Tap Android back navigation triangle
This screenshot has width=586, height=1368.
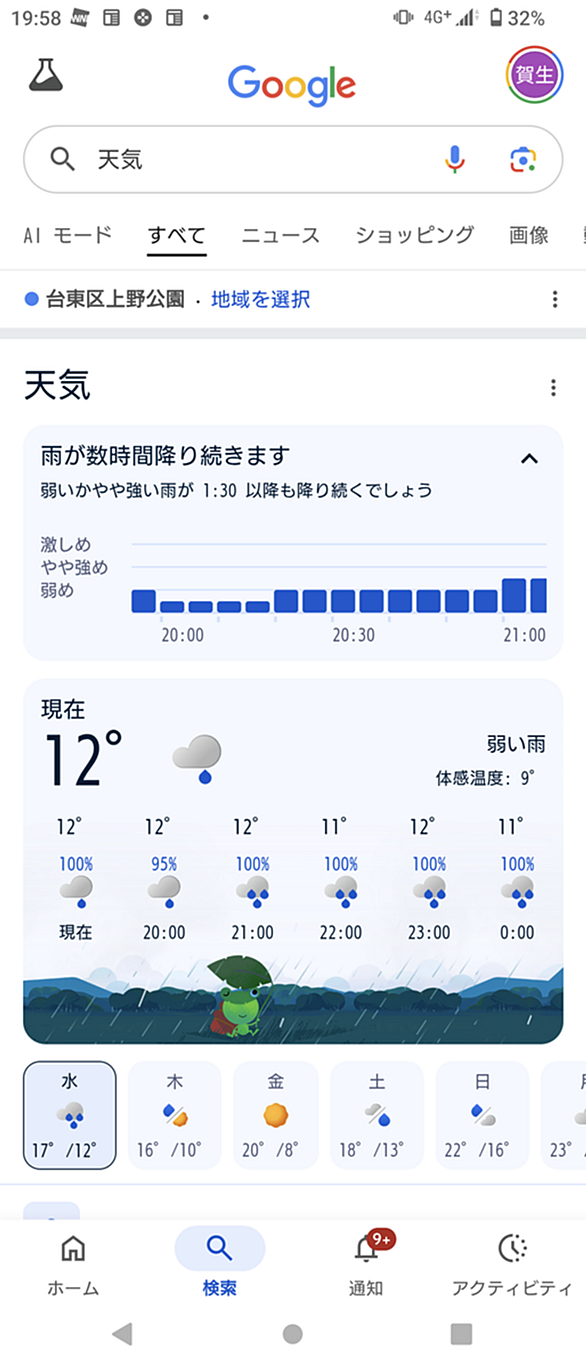pyautogui.click(x=122, y=1333)
